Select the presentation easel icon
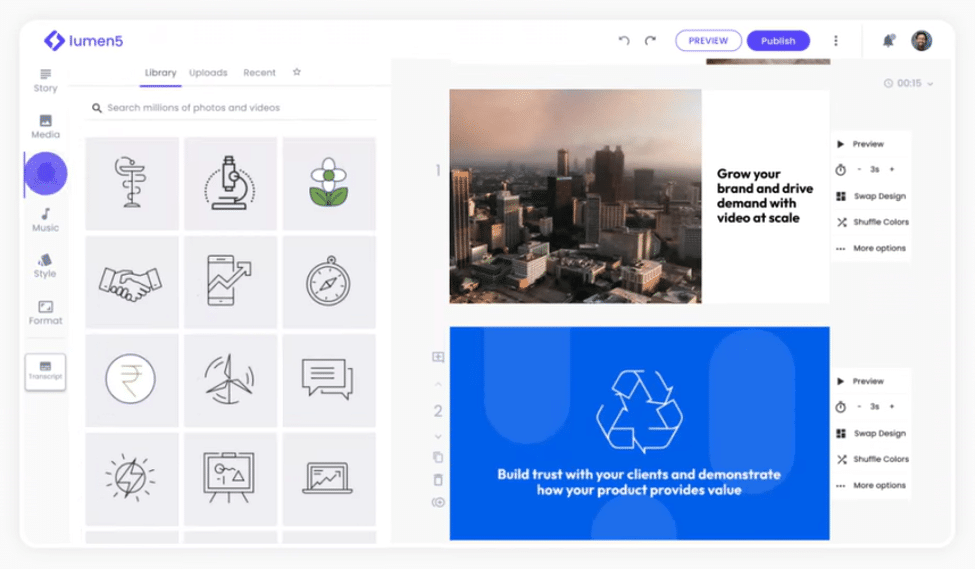The image size is (977, 570). tap(231, 479)
